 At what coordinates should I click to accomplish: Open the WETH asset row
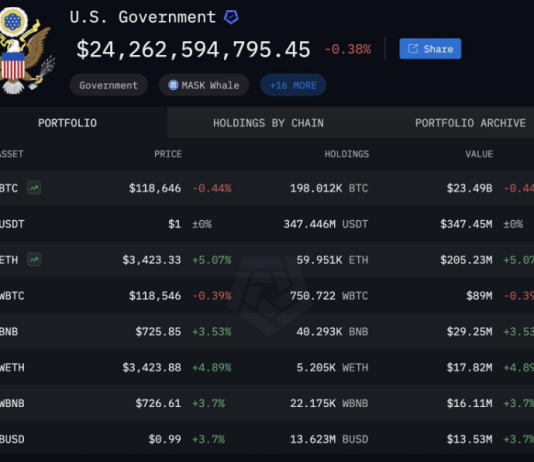pos(267,367)
